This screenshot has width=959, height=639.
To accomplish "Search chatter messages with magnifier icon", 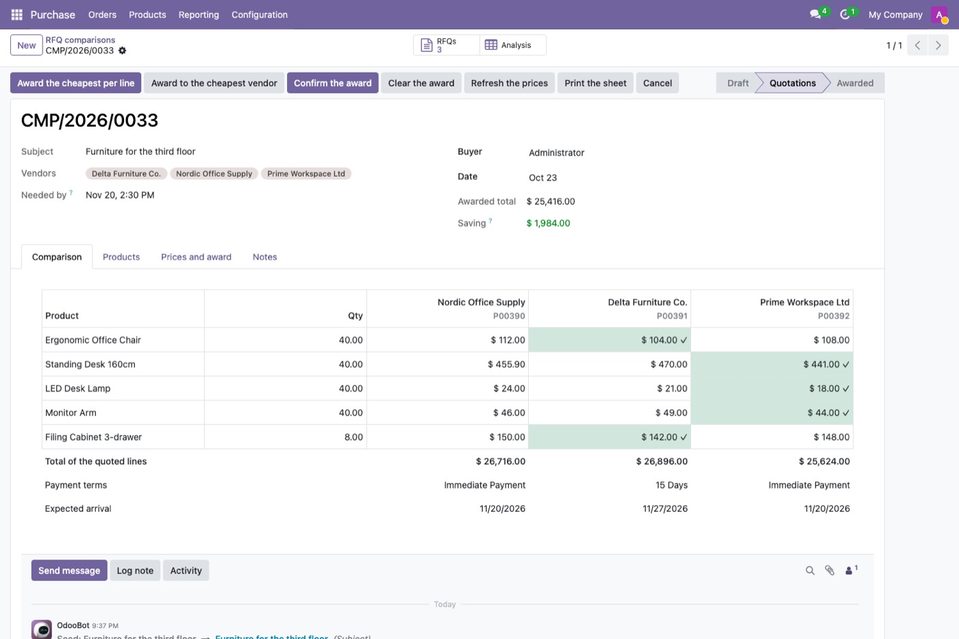I will [810, 571].
